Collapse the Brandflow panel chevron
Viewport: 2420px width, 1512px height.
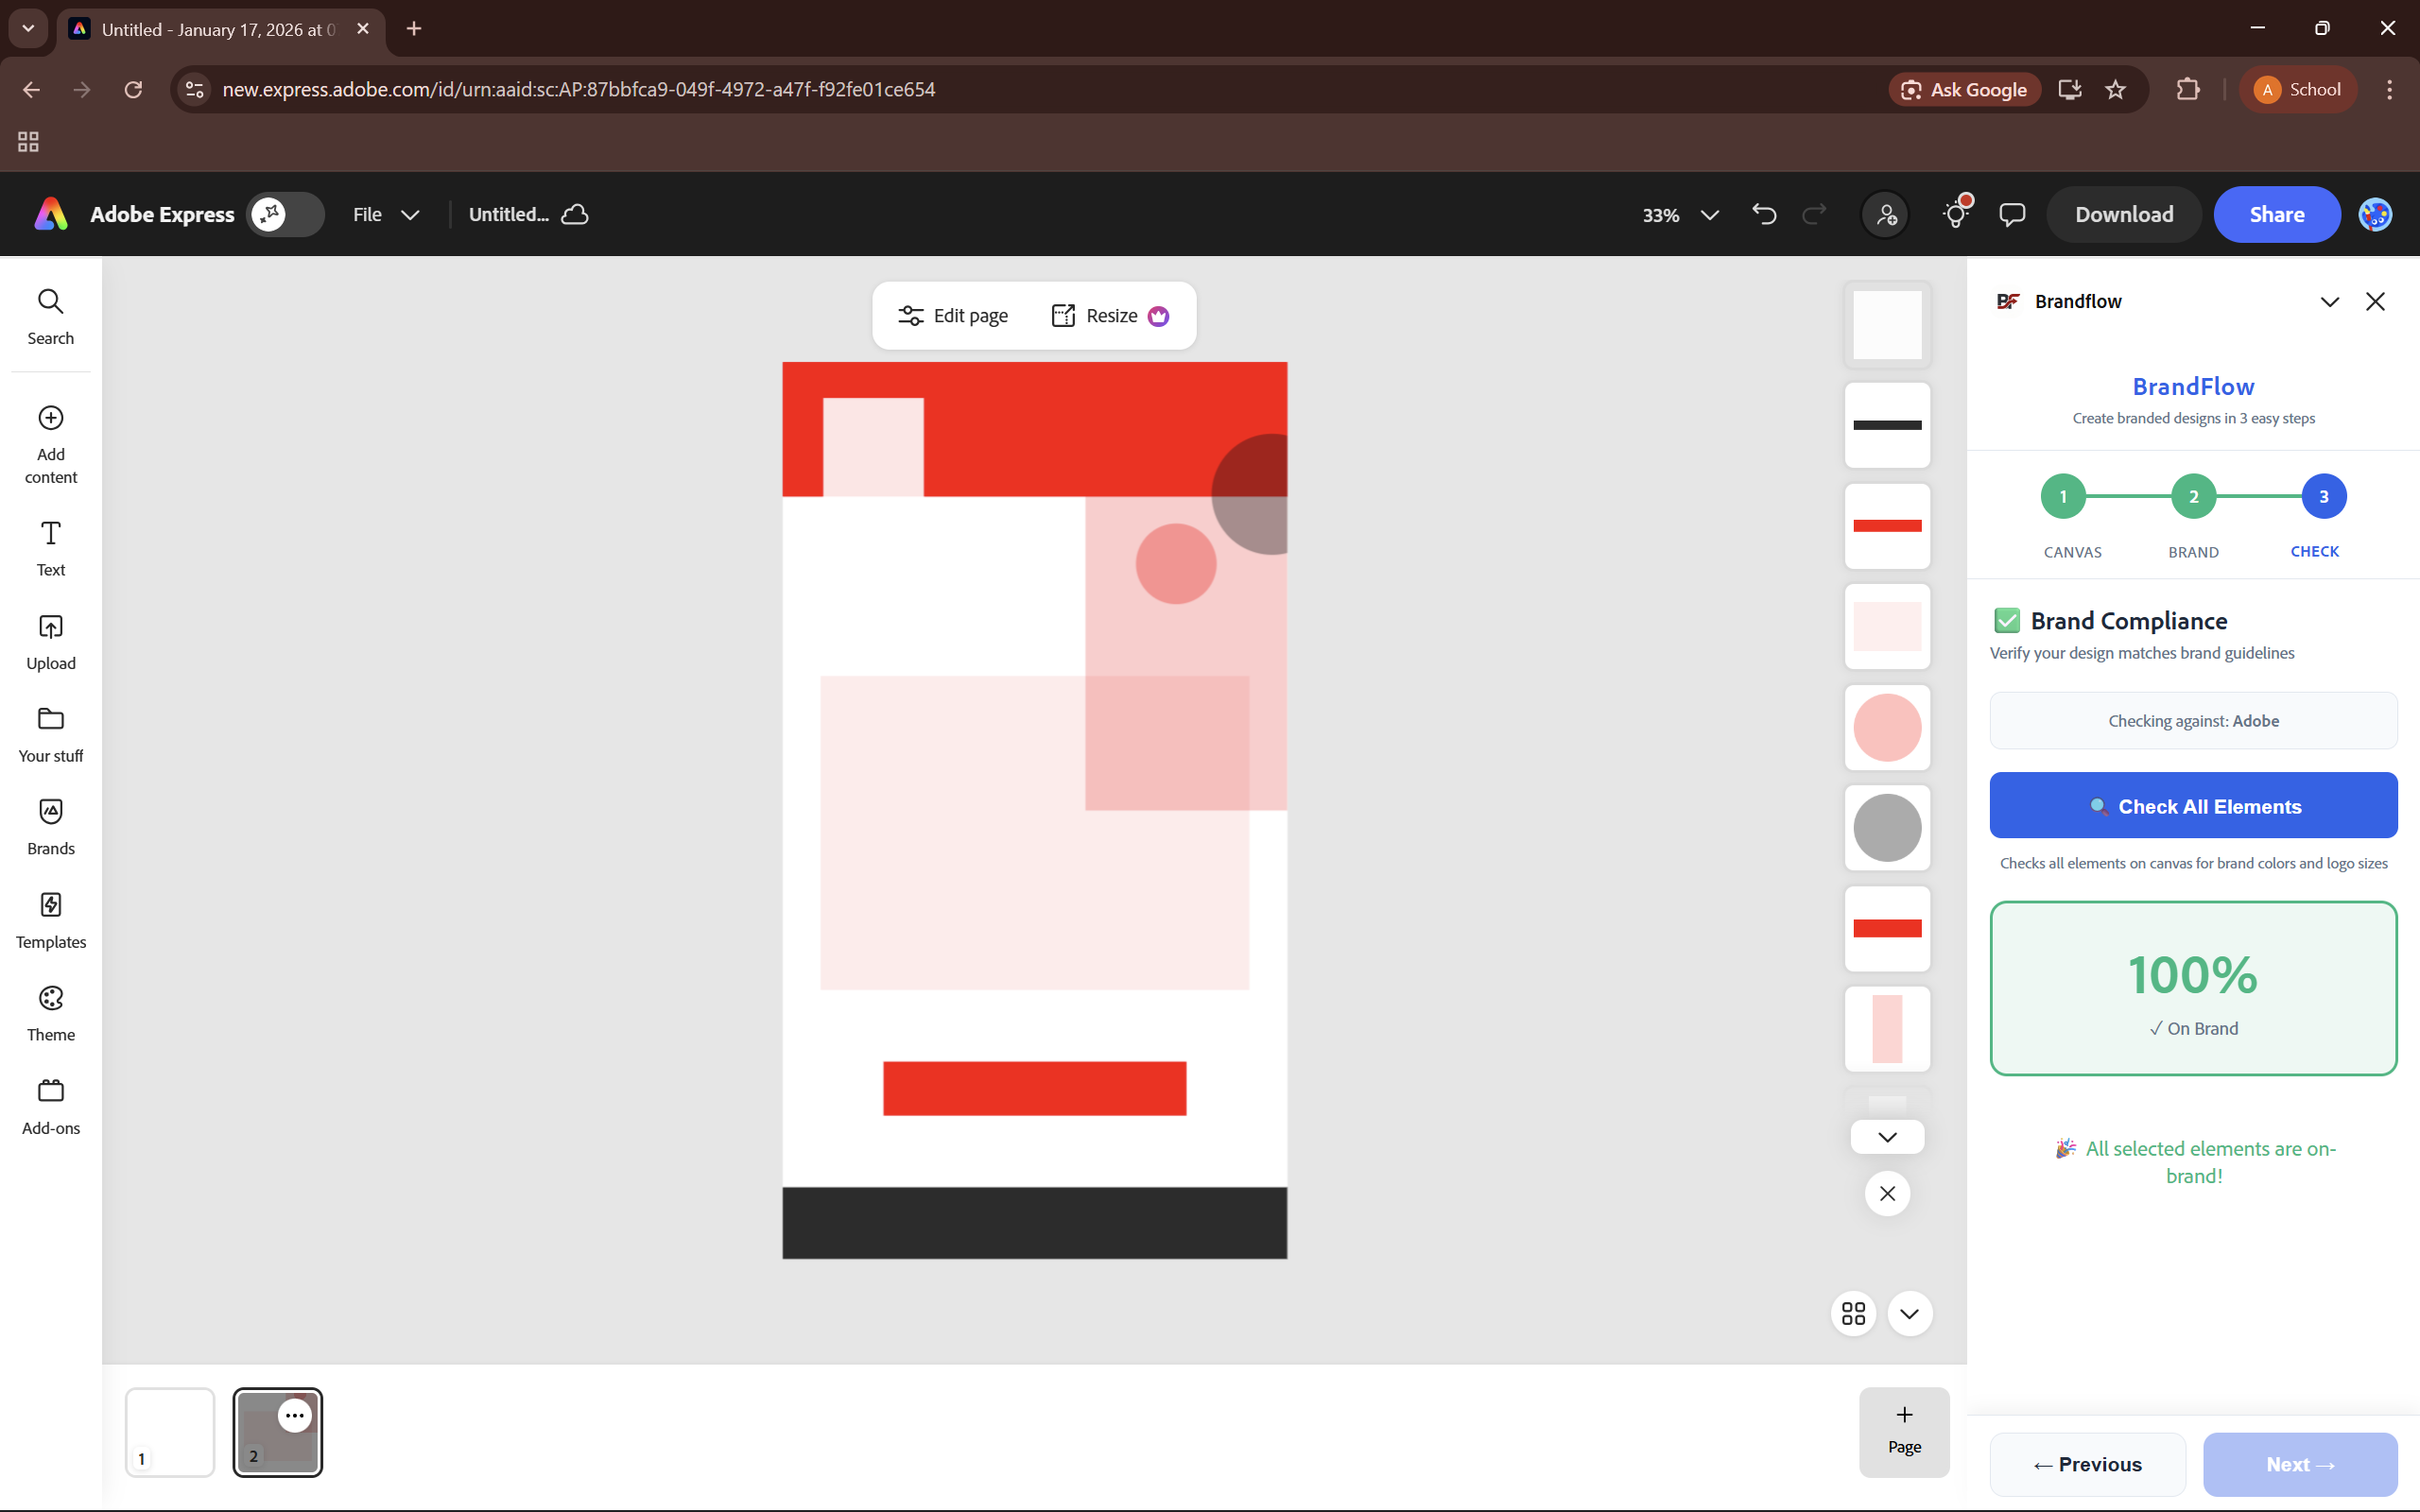2329,302
